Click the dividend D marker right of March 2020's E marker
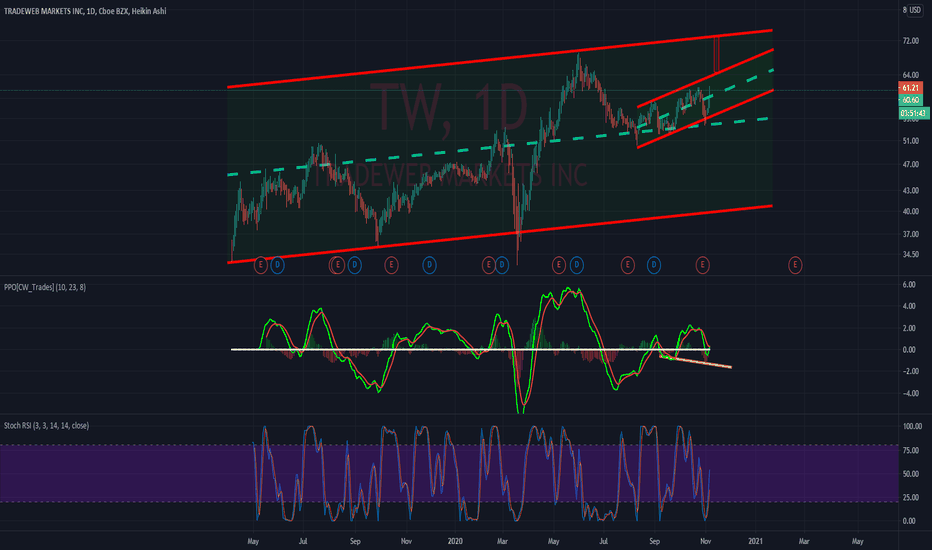932x550 pixels. click(x=502, y=265)
